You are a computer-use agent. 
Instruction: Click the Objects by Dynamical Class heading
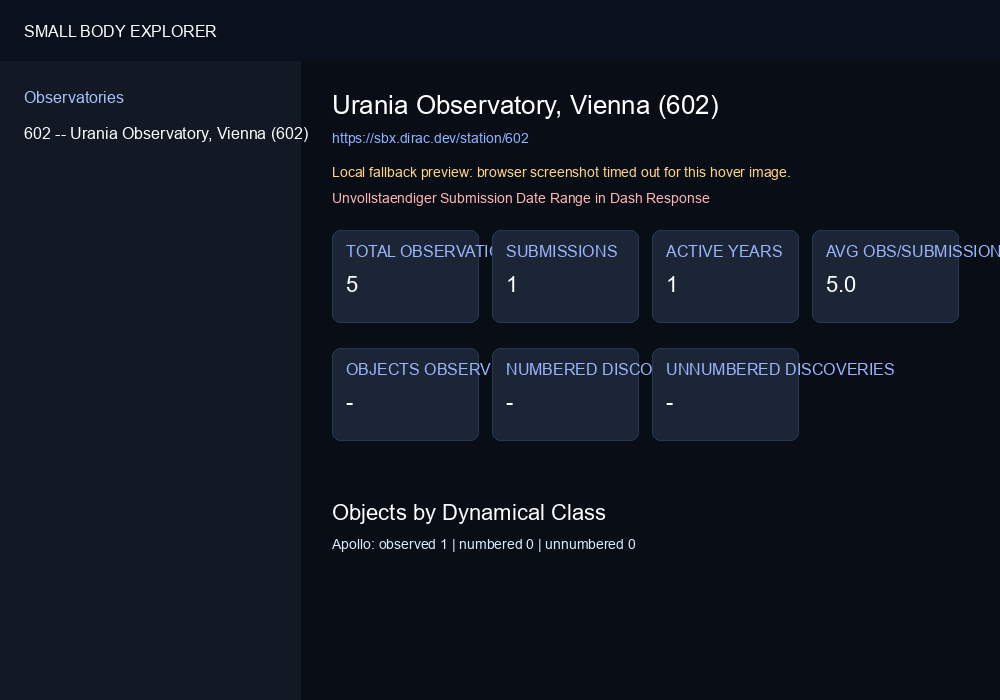(x=469, y=513)
